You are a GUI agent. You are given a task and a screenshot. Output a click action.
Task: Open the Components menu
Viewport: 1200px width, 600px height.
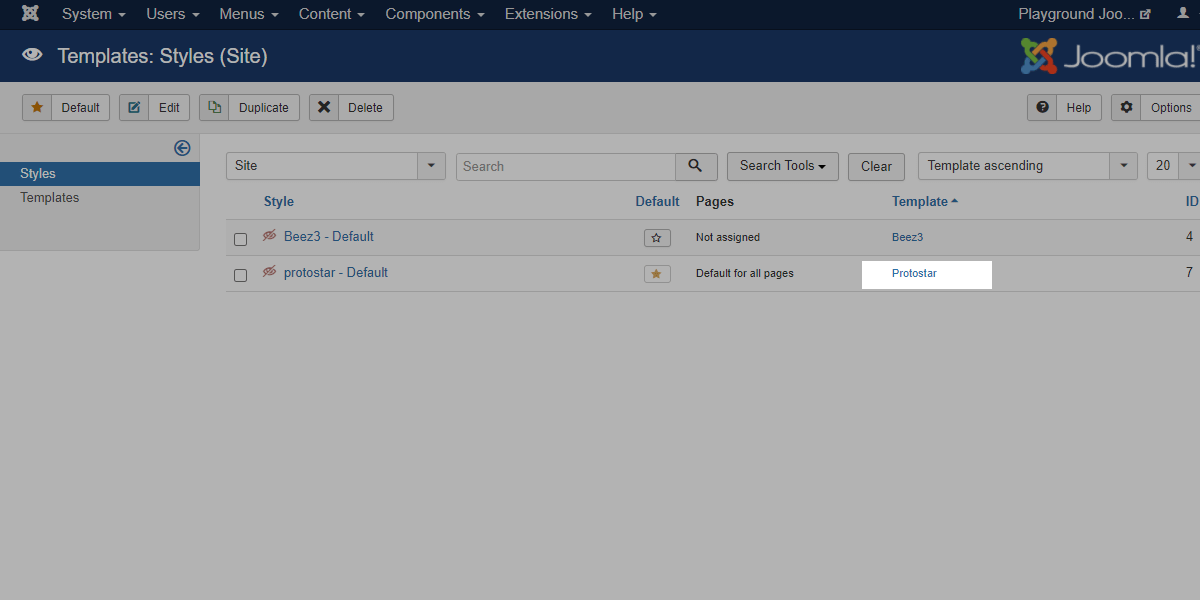(x=435, y=14)
